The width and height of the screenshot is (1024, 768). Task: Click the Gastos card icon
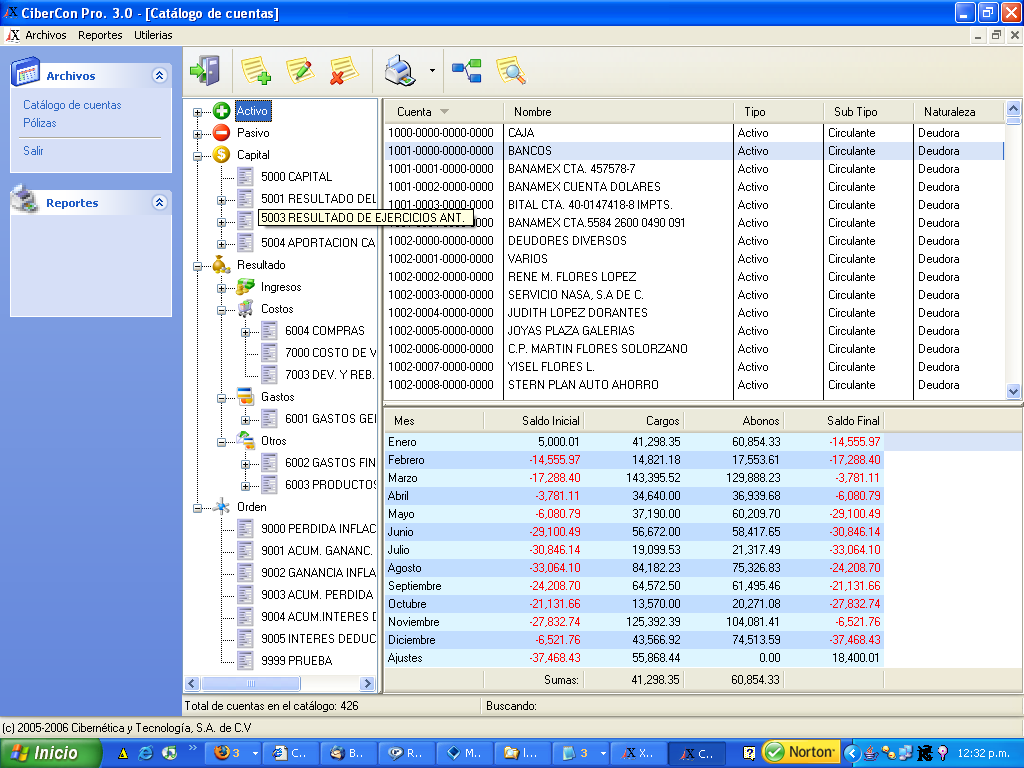click(x=246, y=396)
